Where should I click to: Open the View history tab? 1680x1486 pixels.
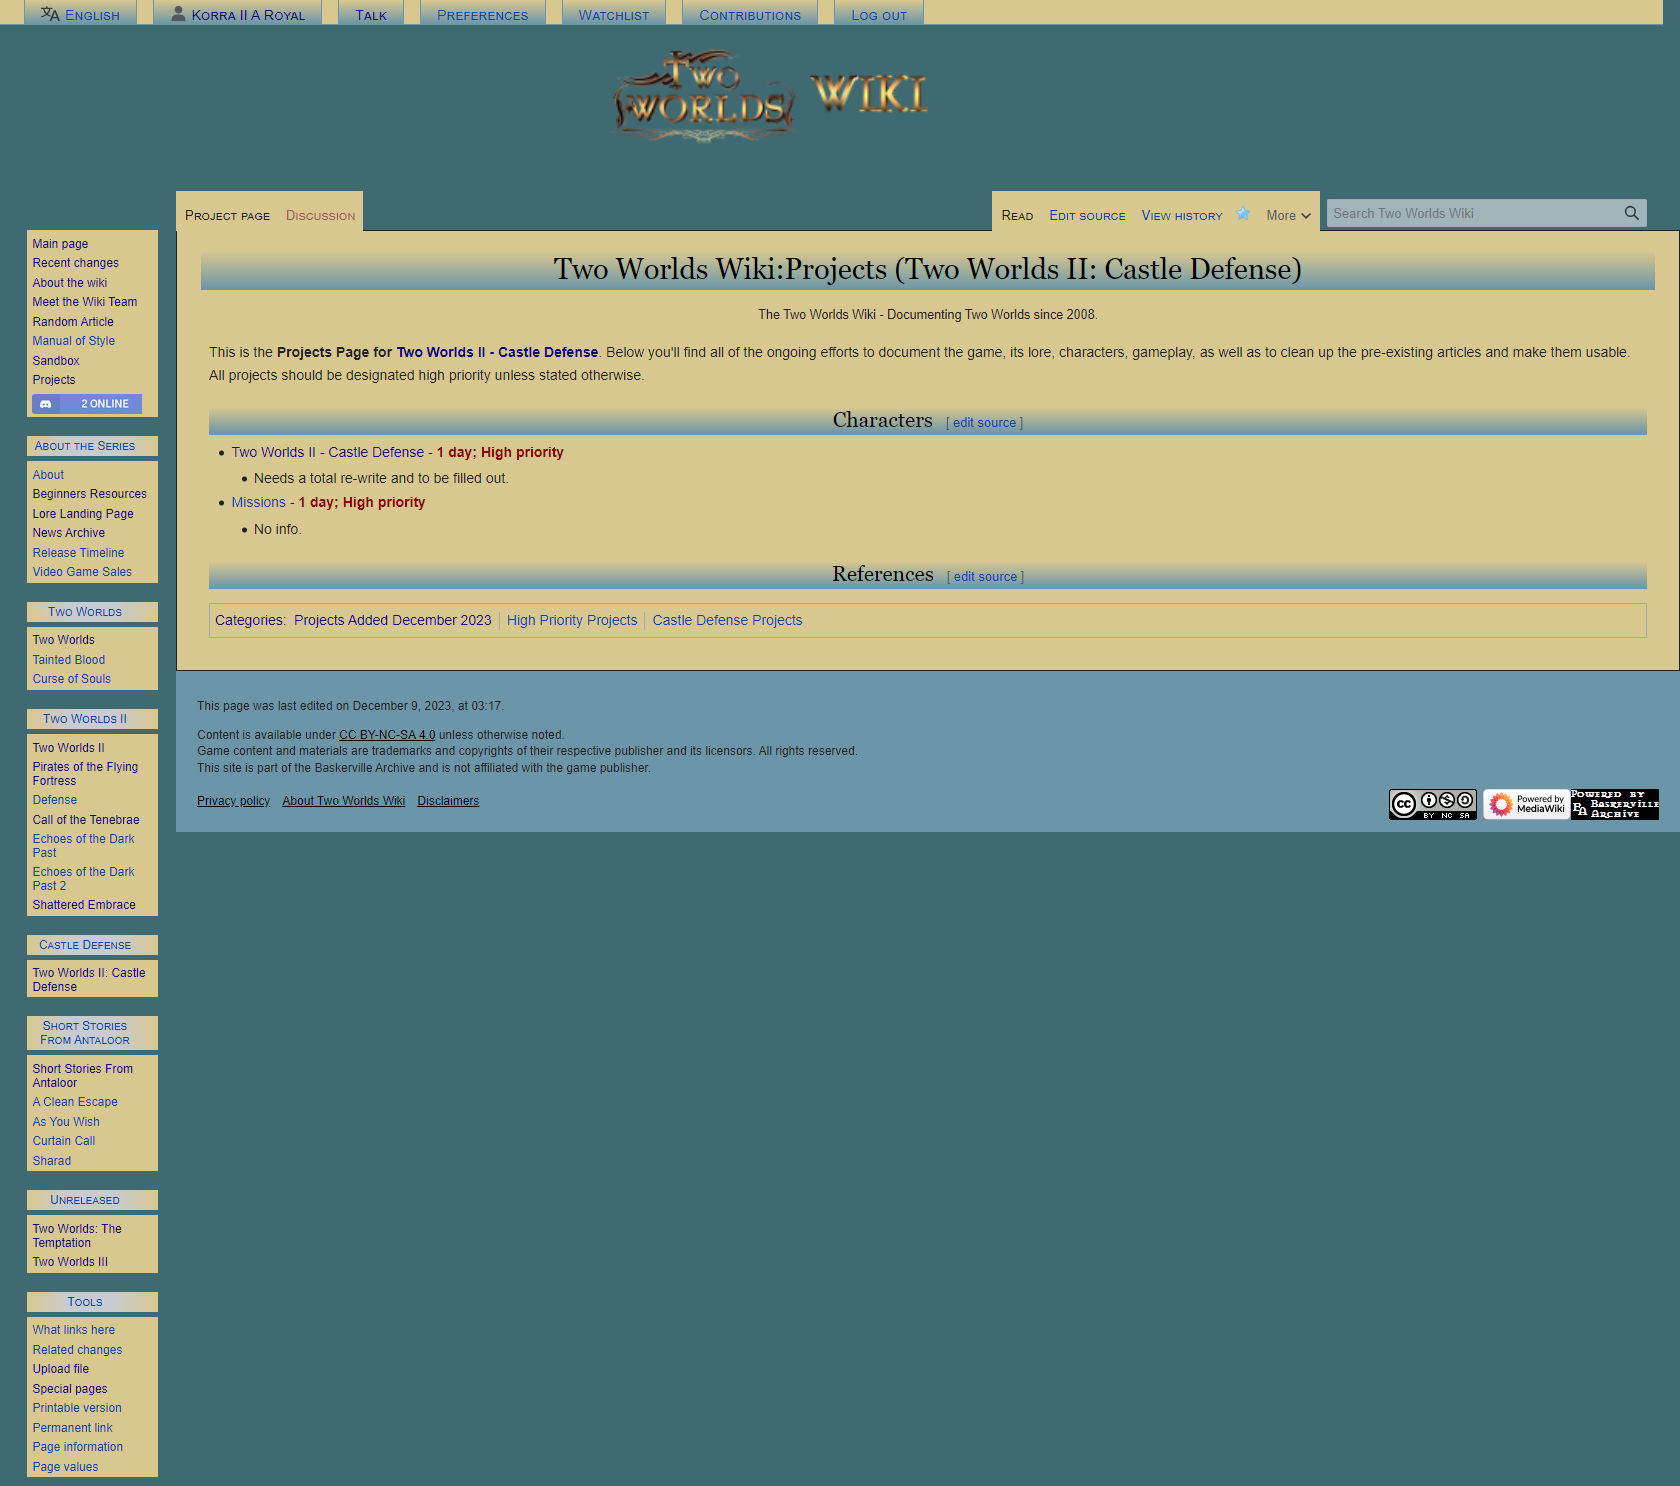(1182, 215)
